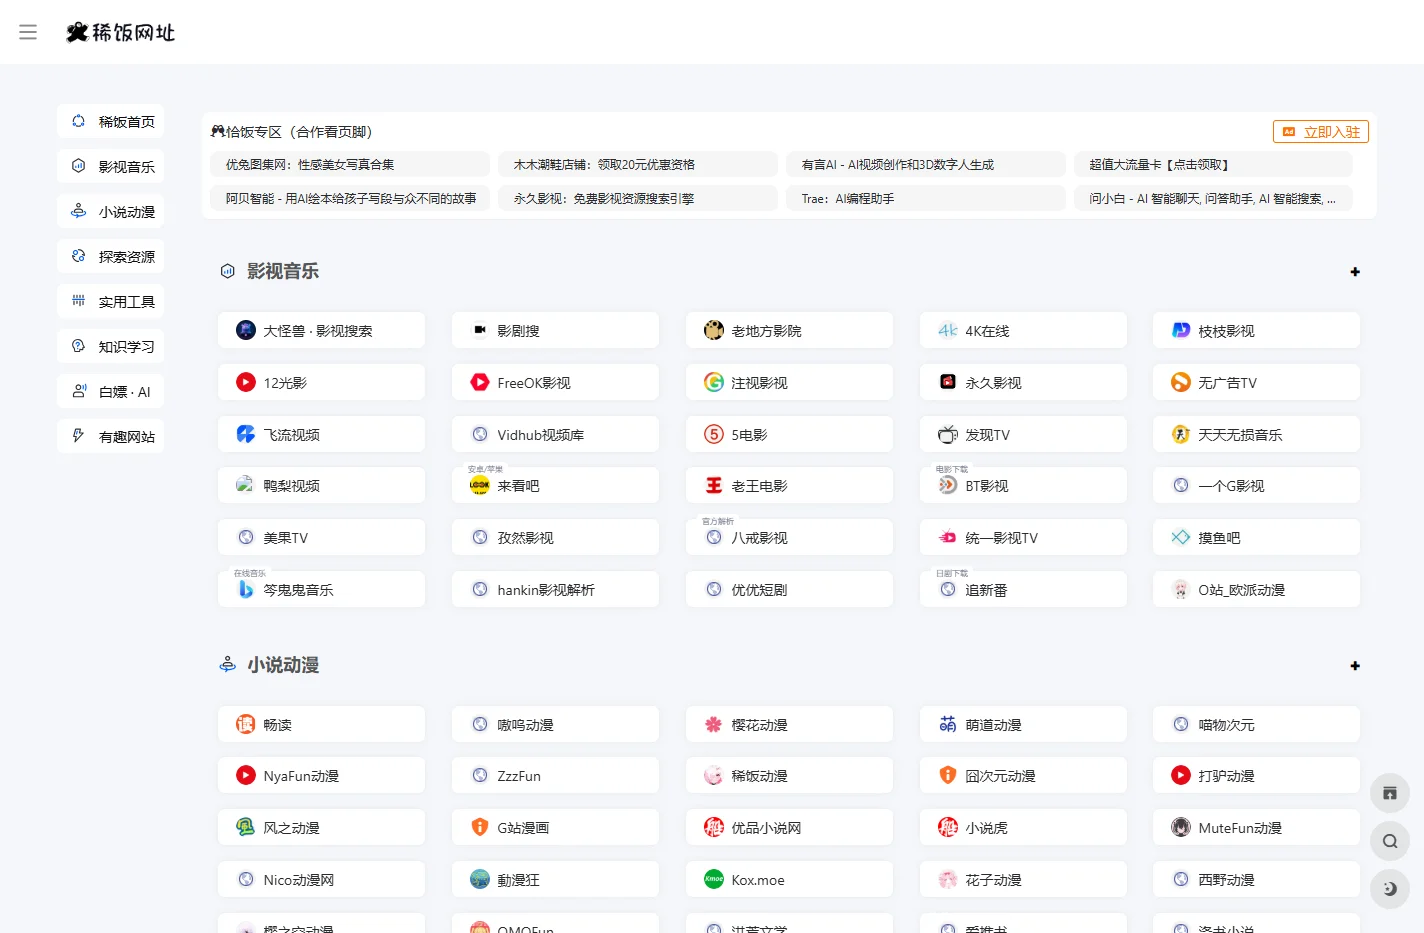Expand 小说动漫 section with plus icon
Screen dimensions: 1424x933
[1355, 665]
